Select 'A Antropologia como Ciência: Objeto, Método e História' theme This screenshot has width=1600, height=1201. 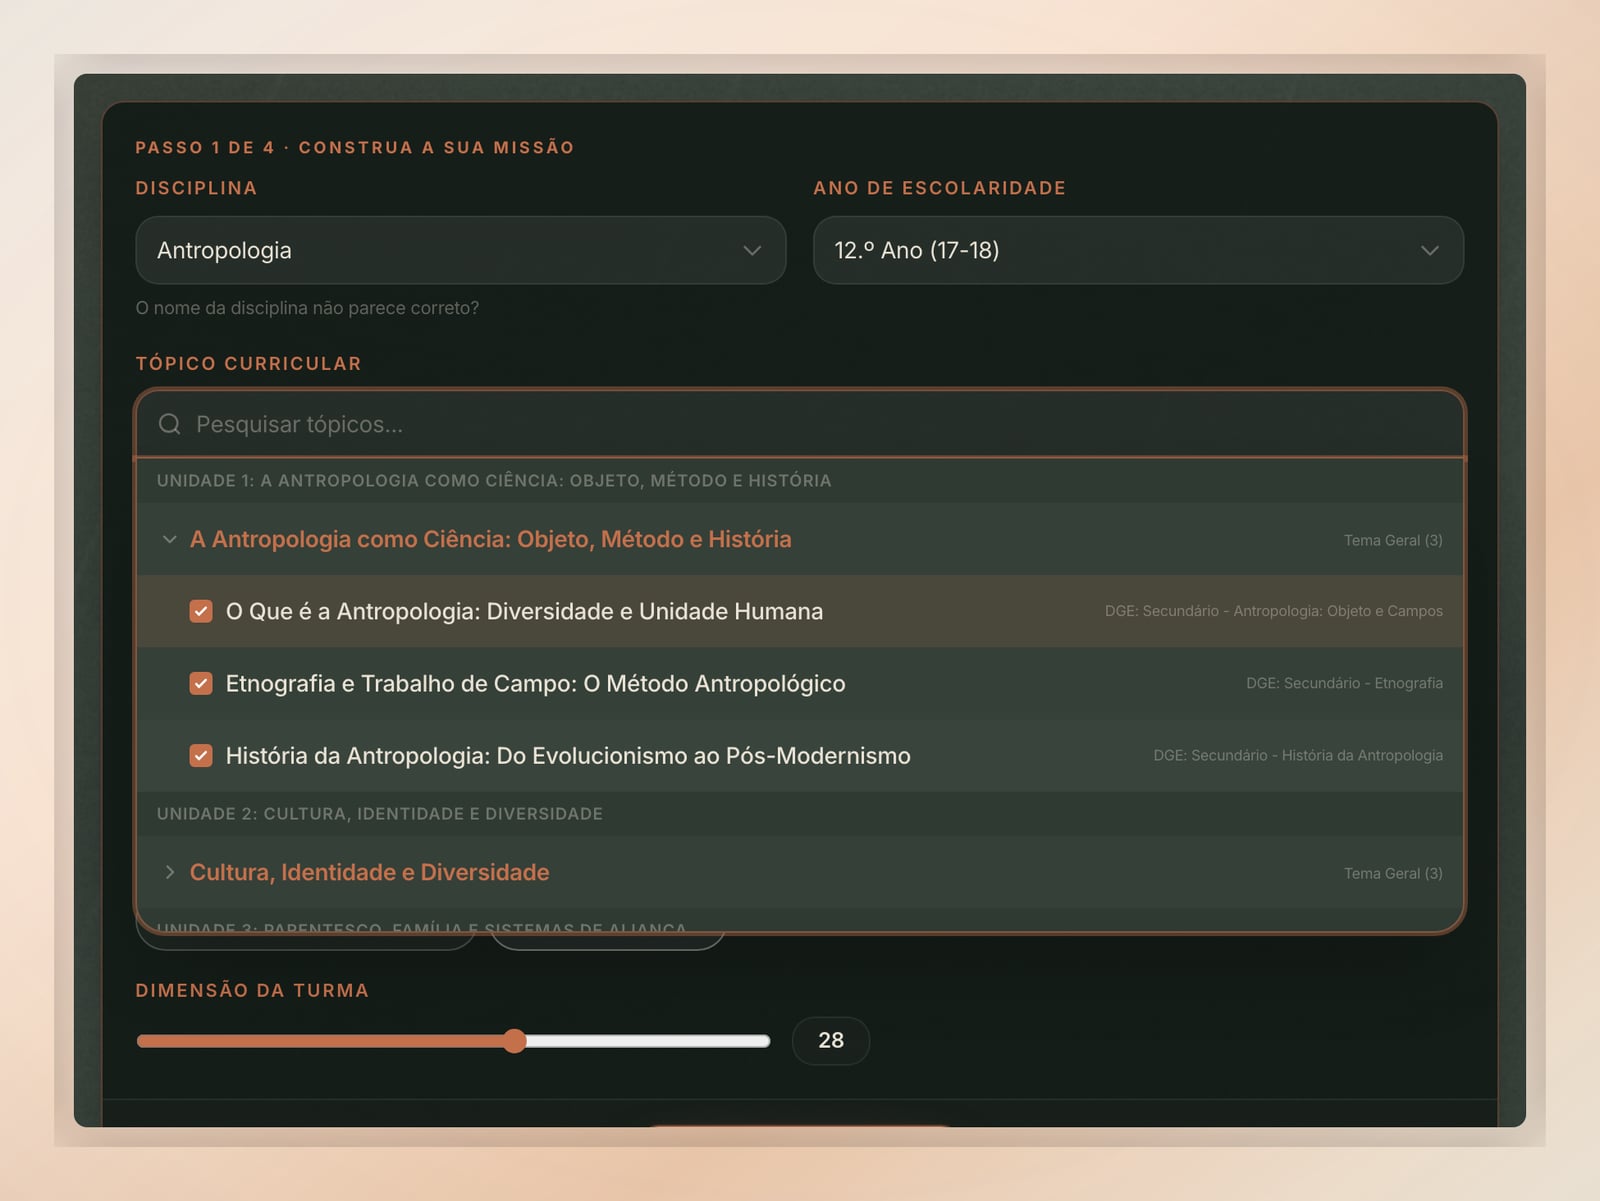800,539
